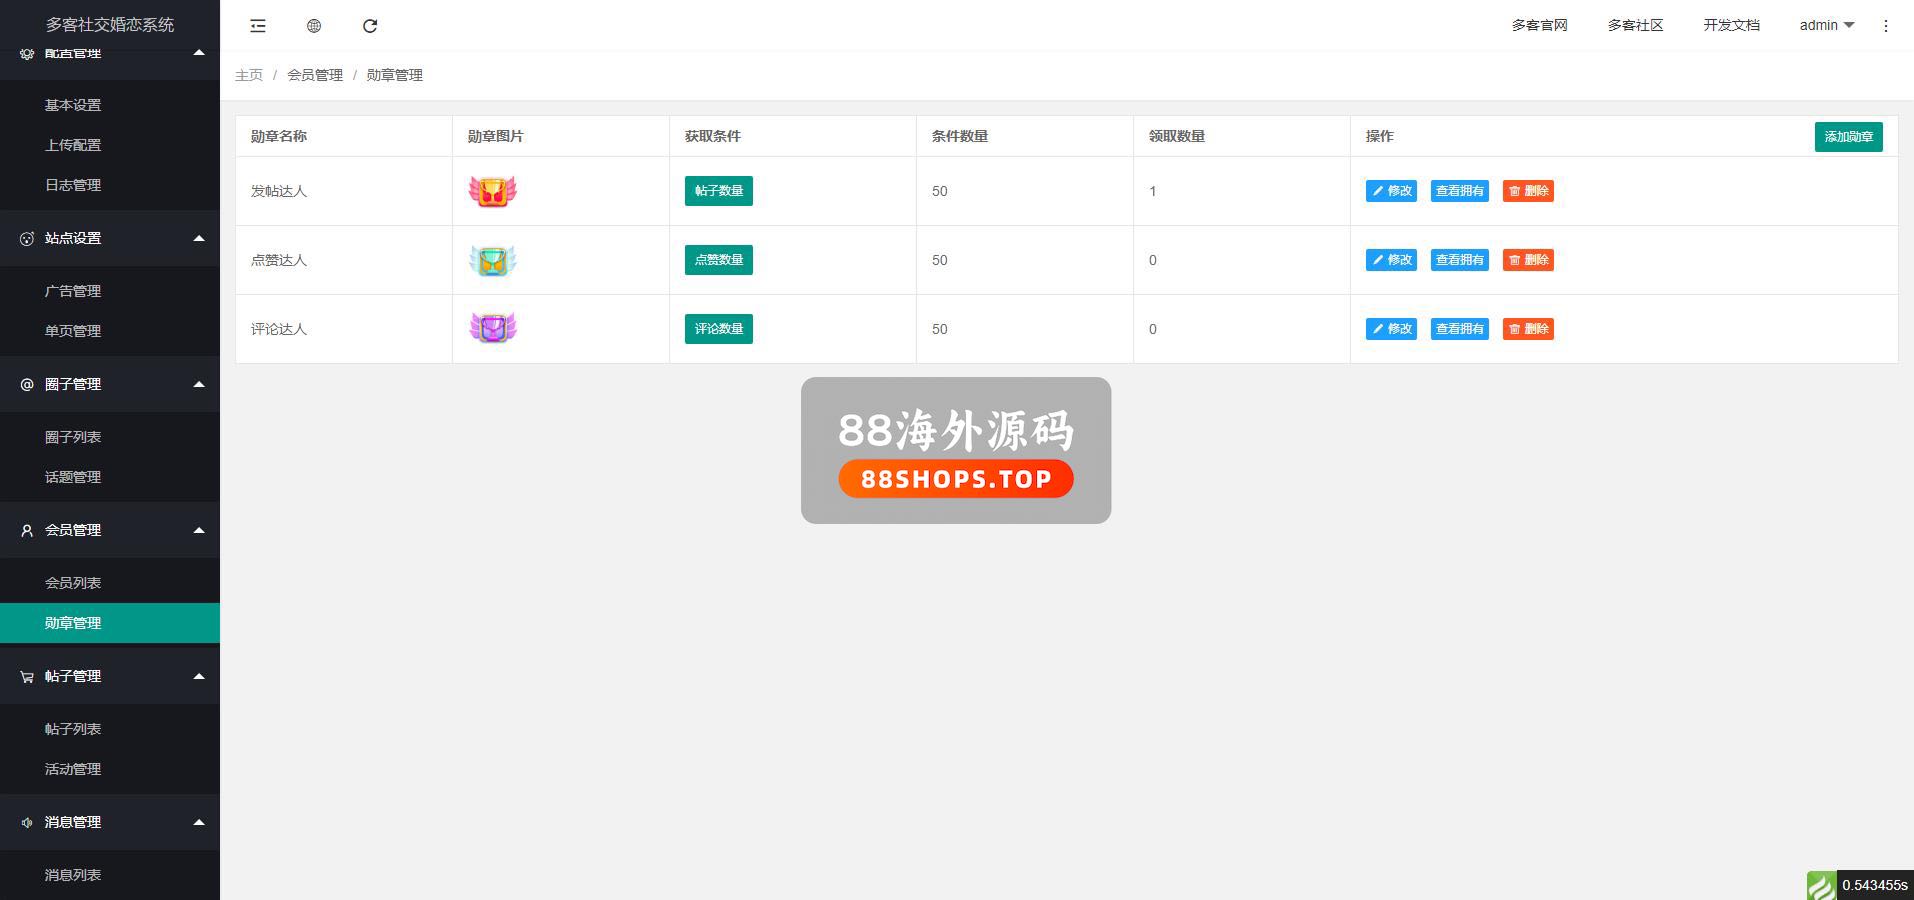Go to 主页 via breadcrumb

(x=249, y=75)
